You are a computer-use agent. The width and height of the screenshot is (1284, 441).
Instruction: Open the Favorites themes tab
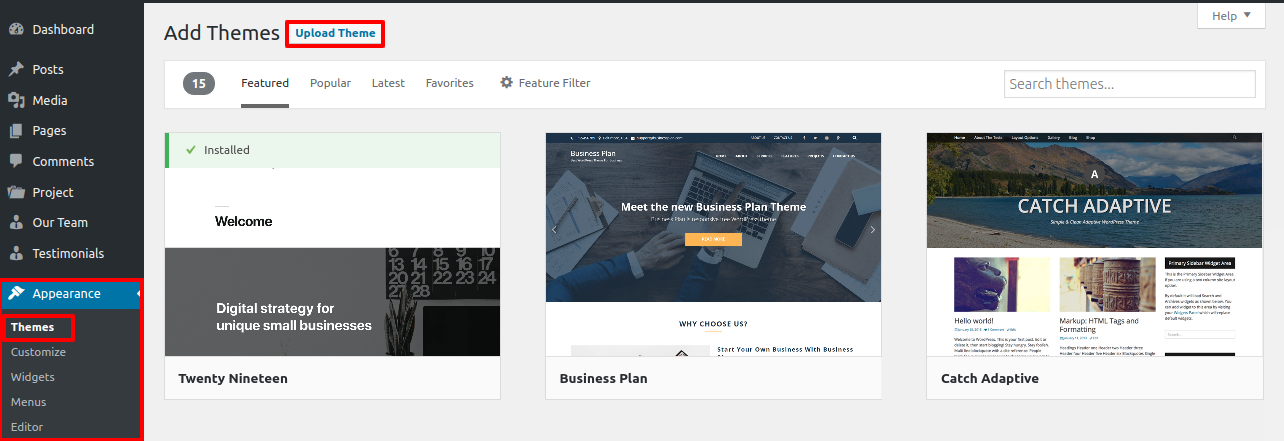(x=449, y=83)
